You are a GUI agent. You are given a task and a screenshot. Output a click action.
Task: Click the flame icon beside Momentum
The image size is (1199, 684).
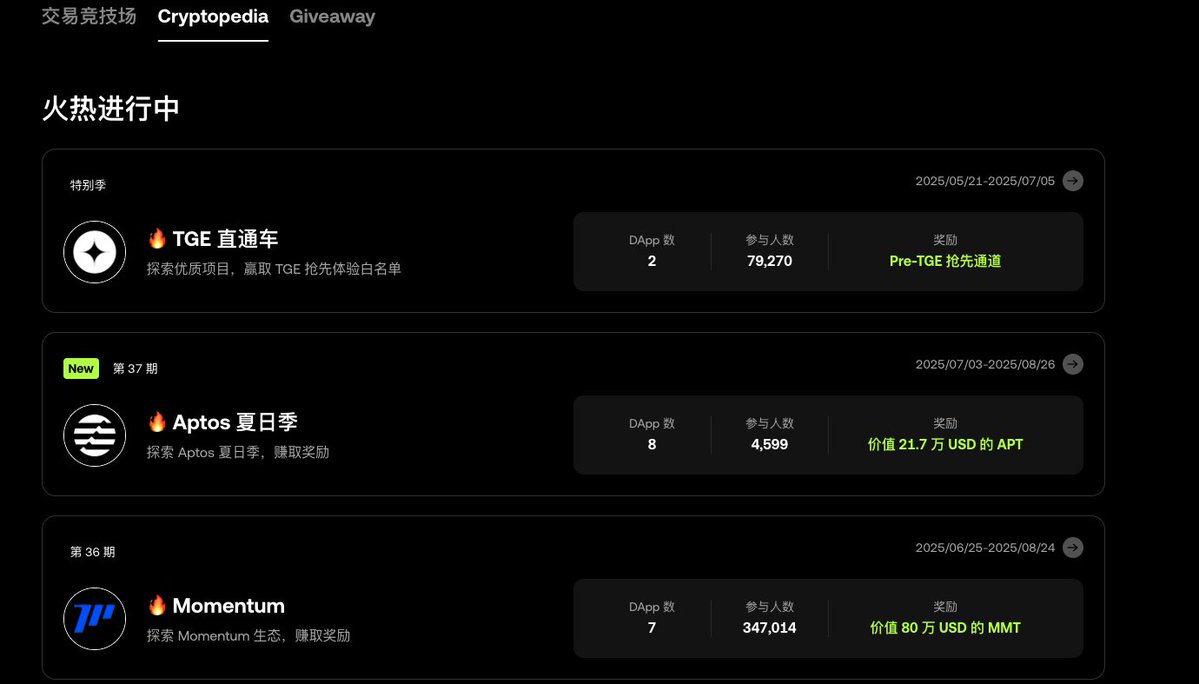157,605
